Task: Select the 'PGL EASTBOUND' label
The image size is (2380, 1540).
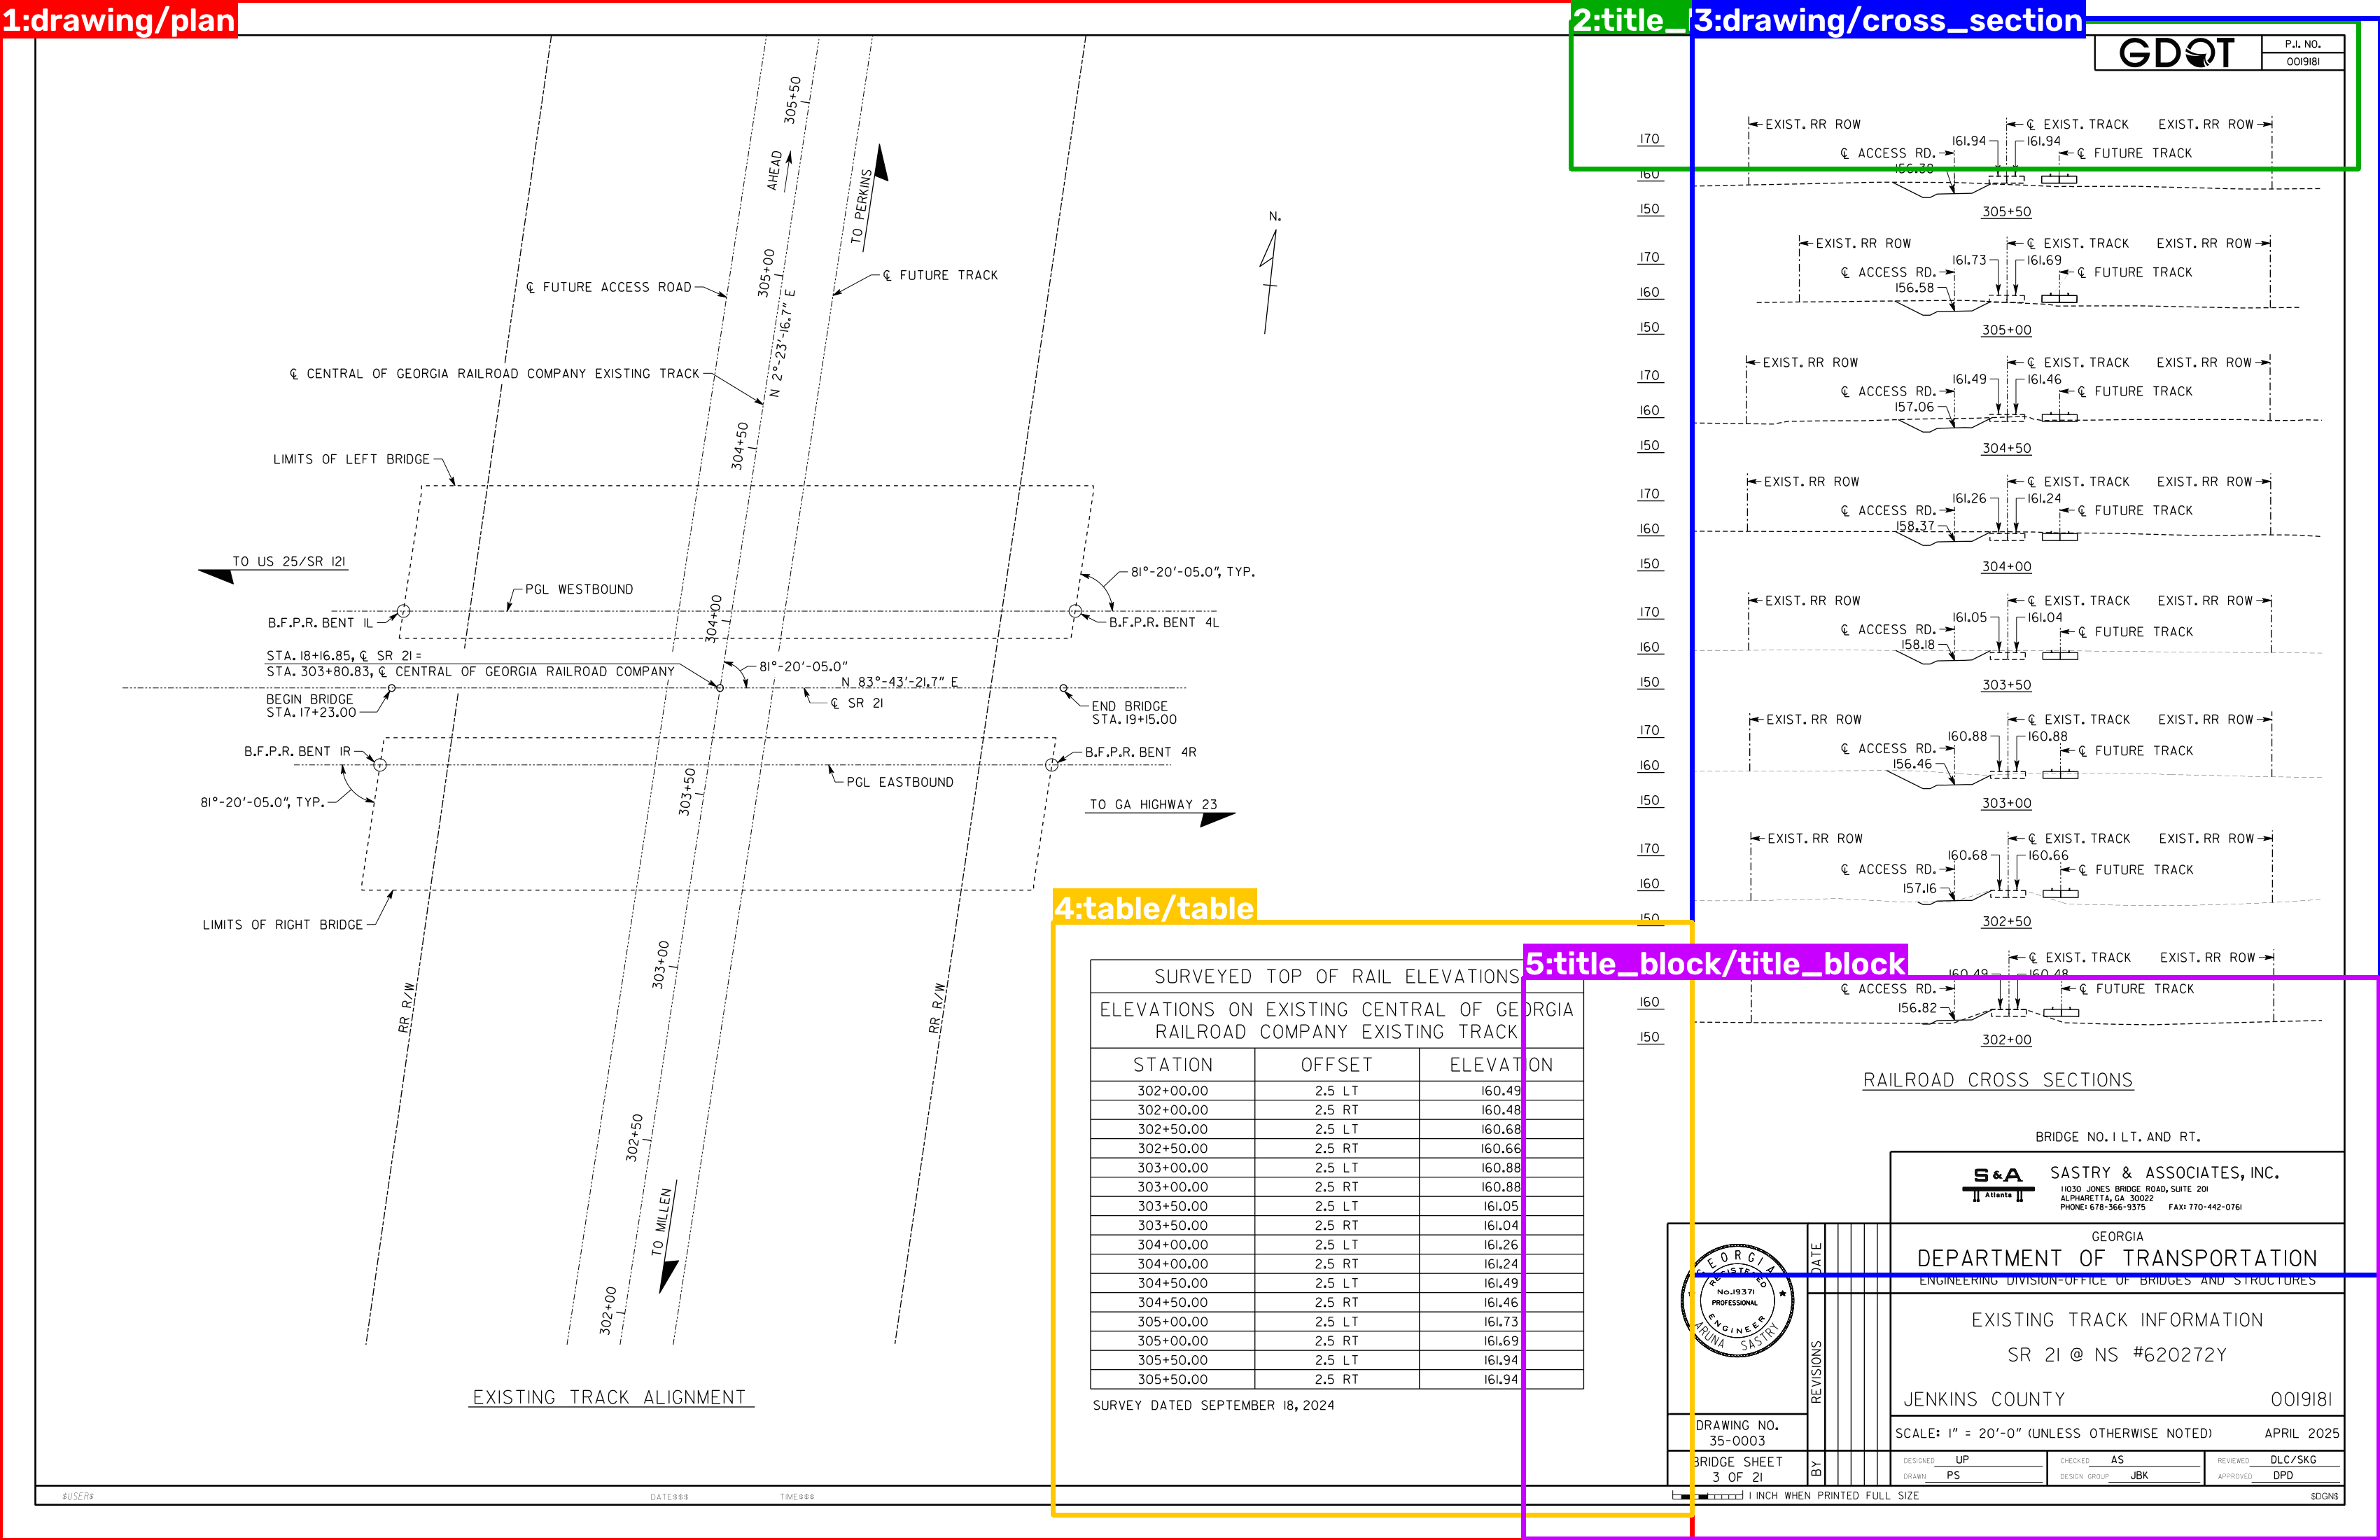Action: tap(900, 782)
